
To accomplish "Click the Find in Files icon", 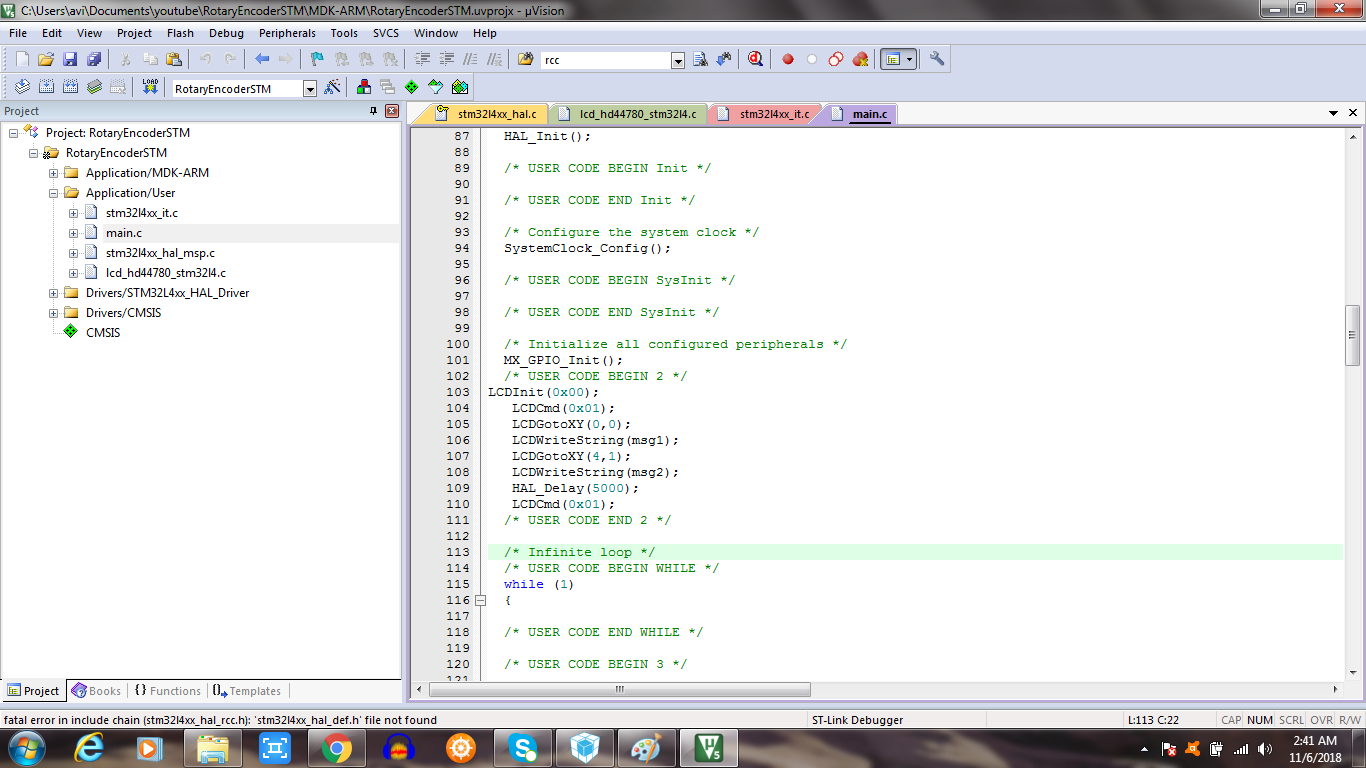I will (525, 59).
